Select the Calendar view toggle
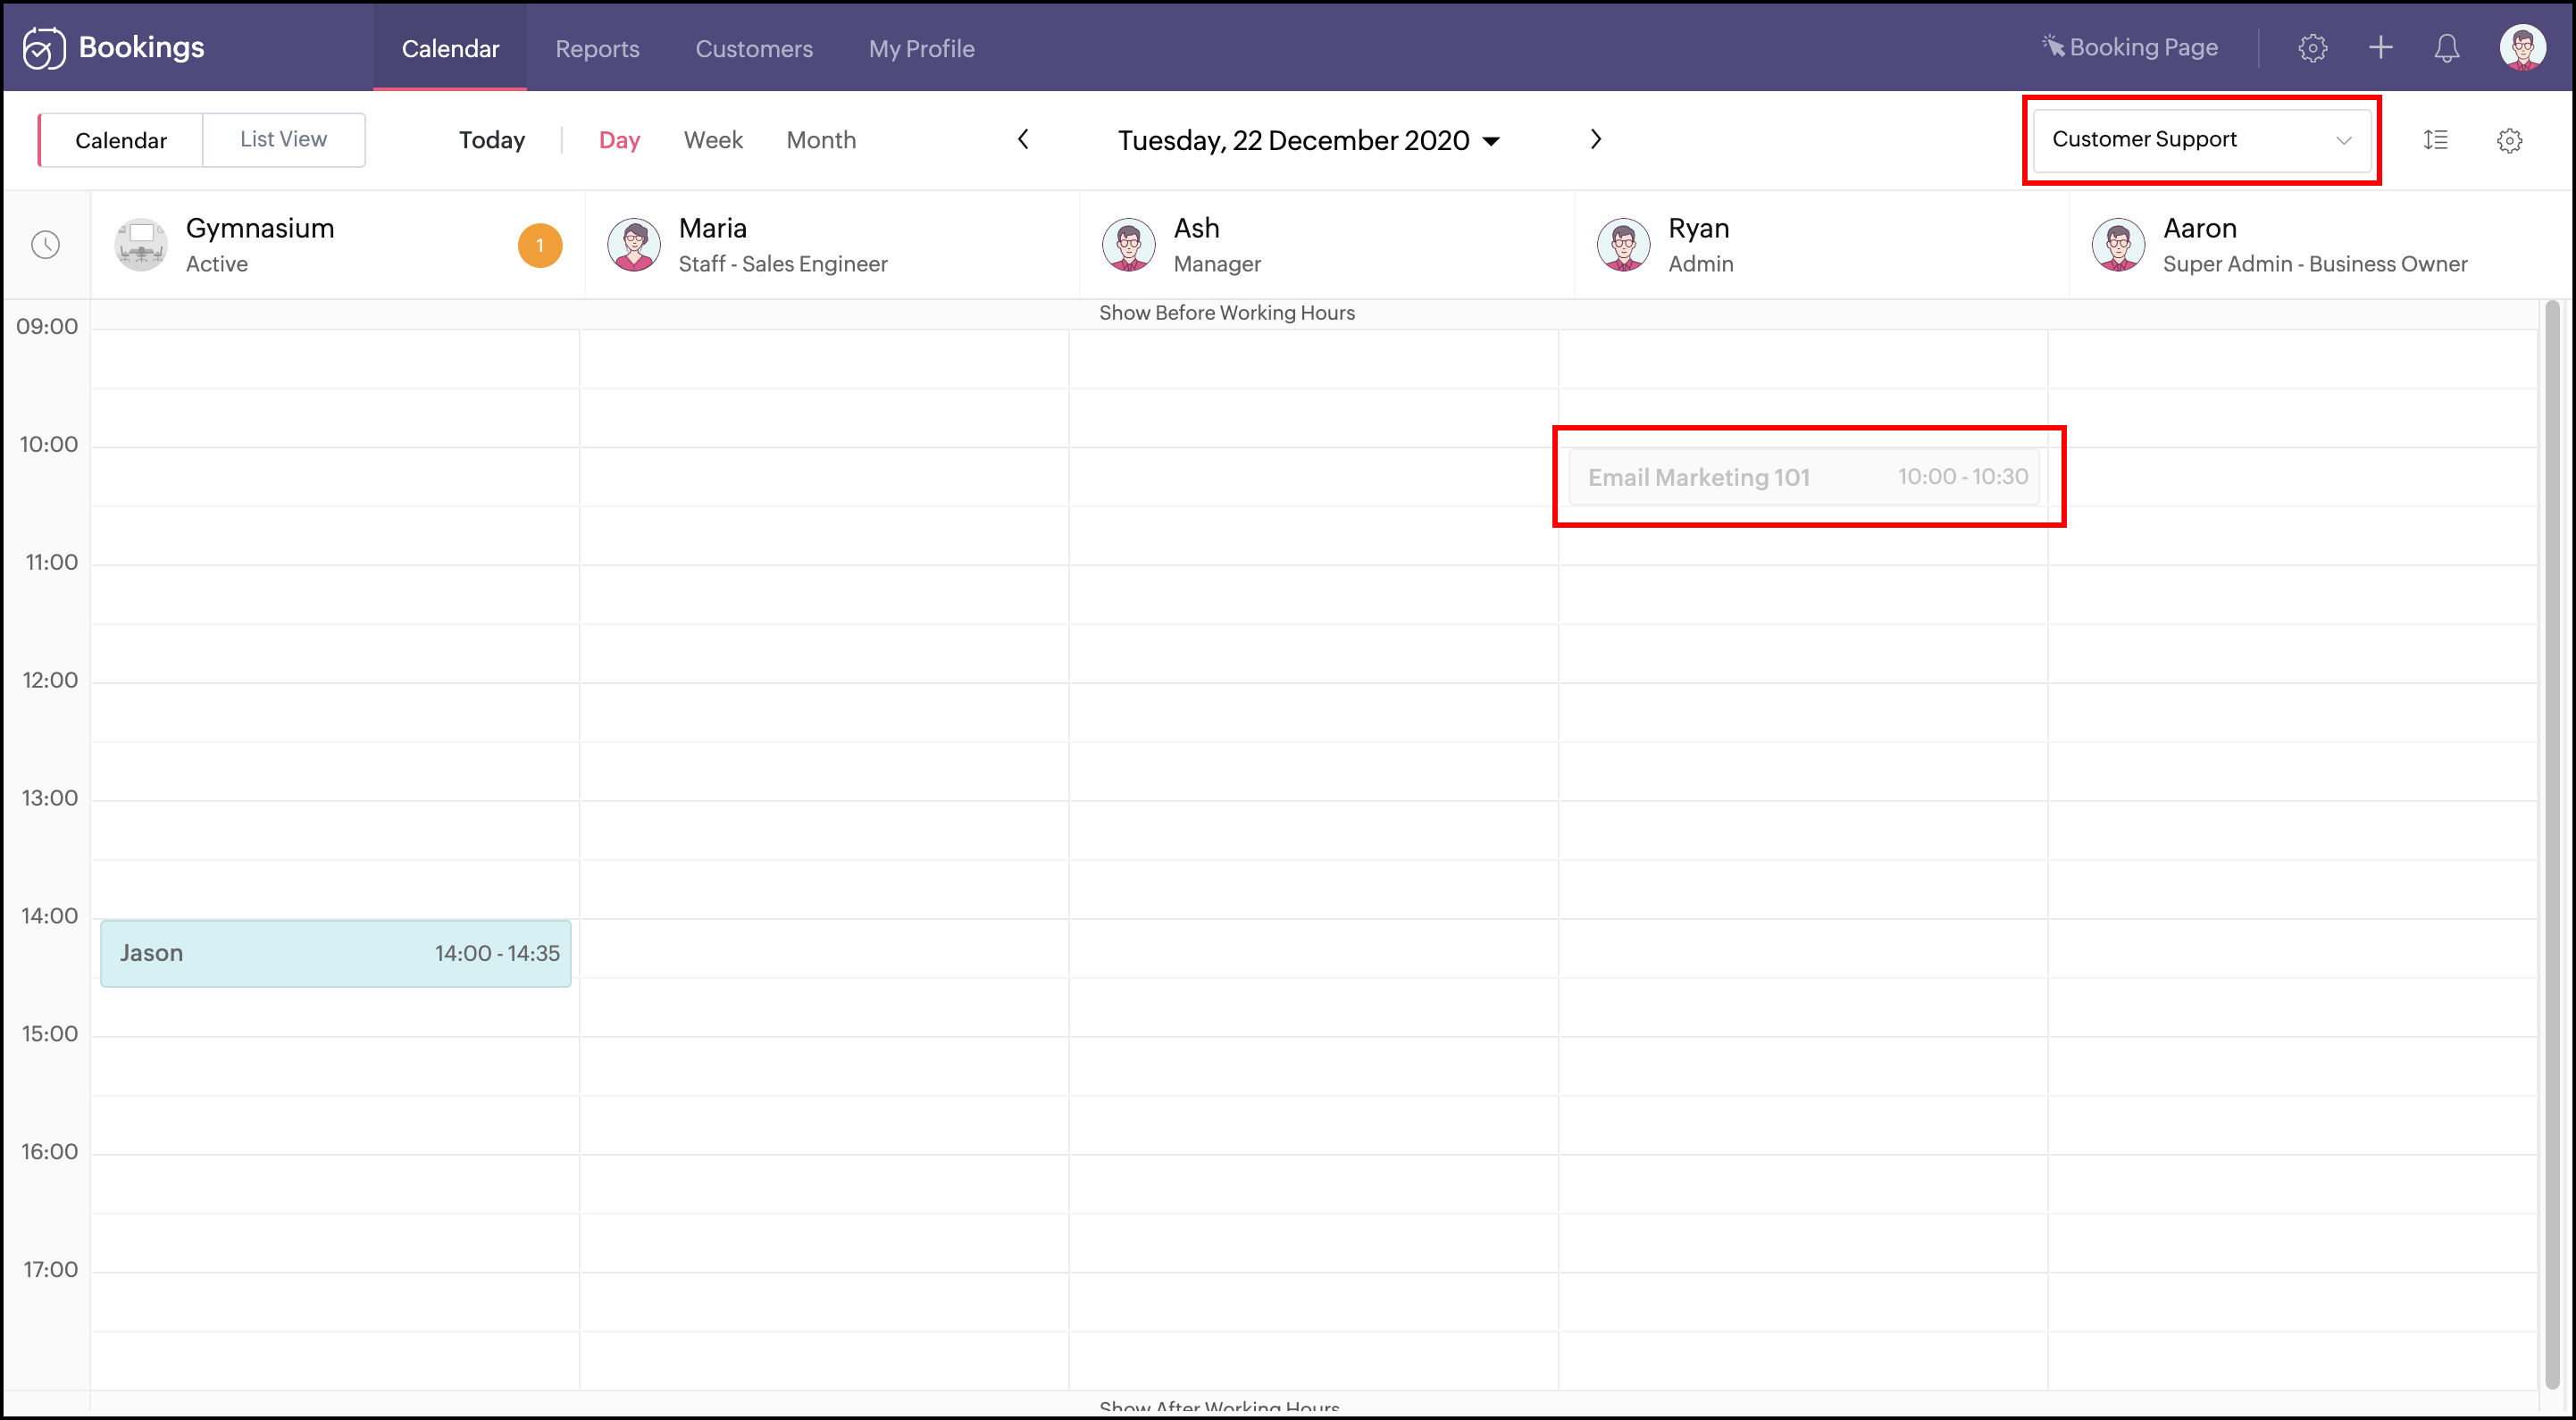The width and height of the screenshot is (2576, 1420). (121, 140)
